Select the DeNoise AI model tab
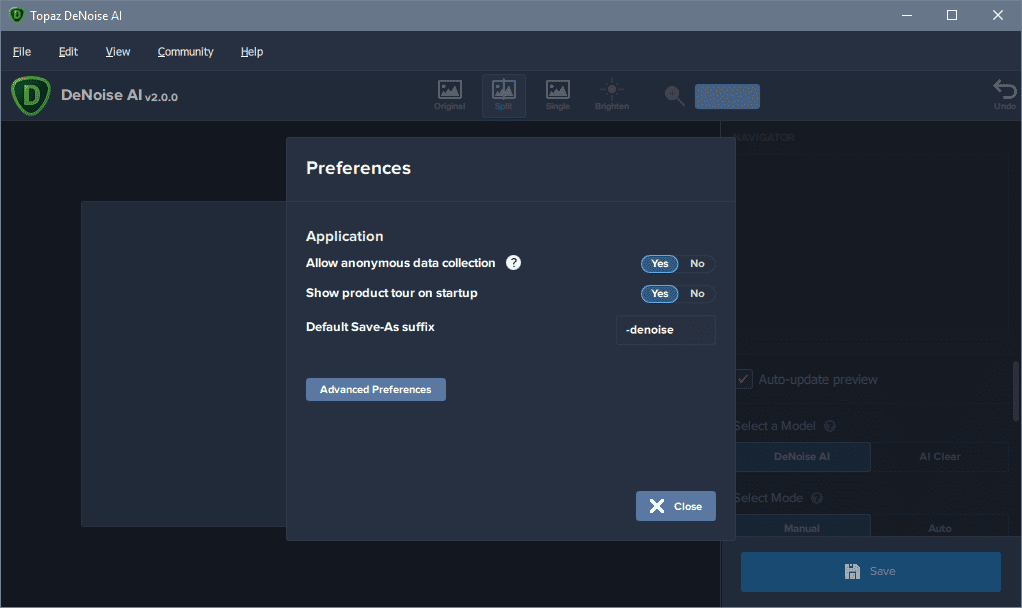1022x608 pixels. [x=802, y=457]
